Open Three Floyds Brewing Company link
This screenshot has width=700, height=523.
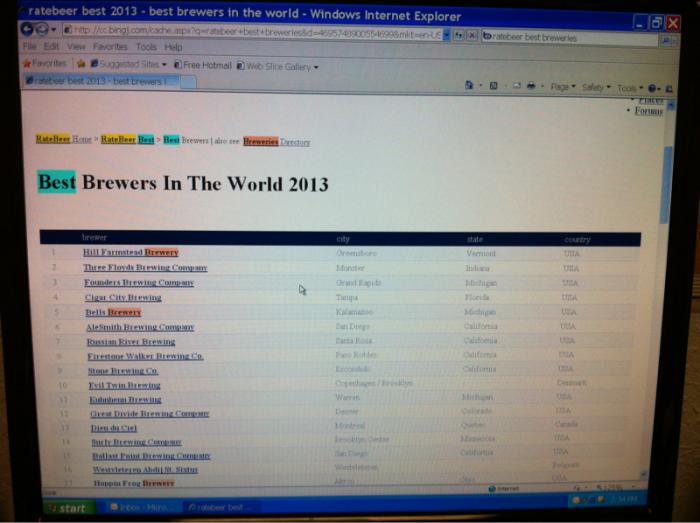(x=145, y=267)
